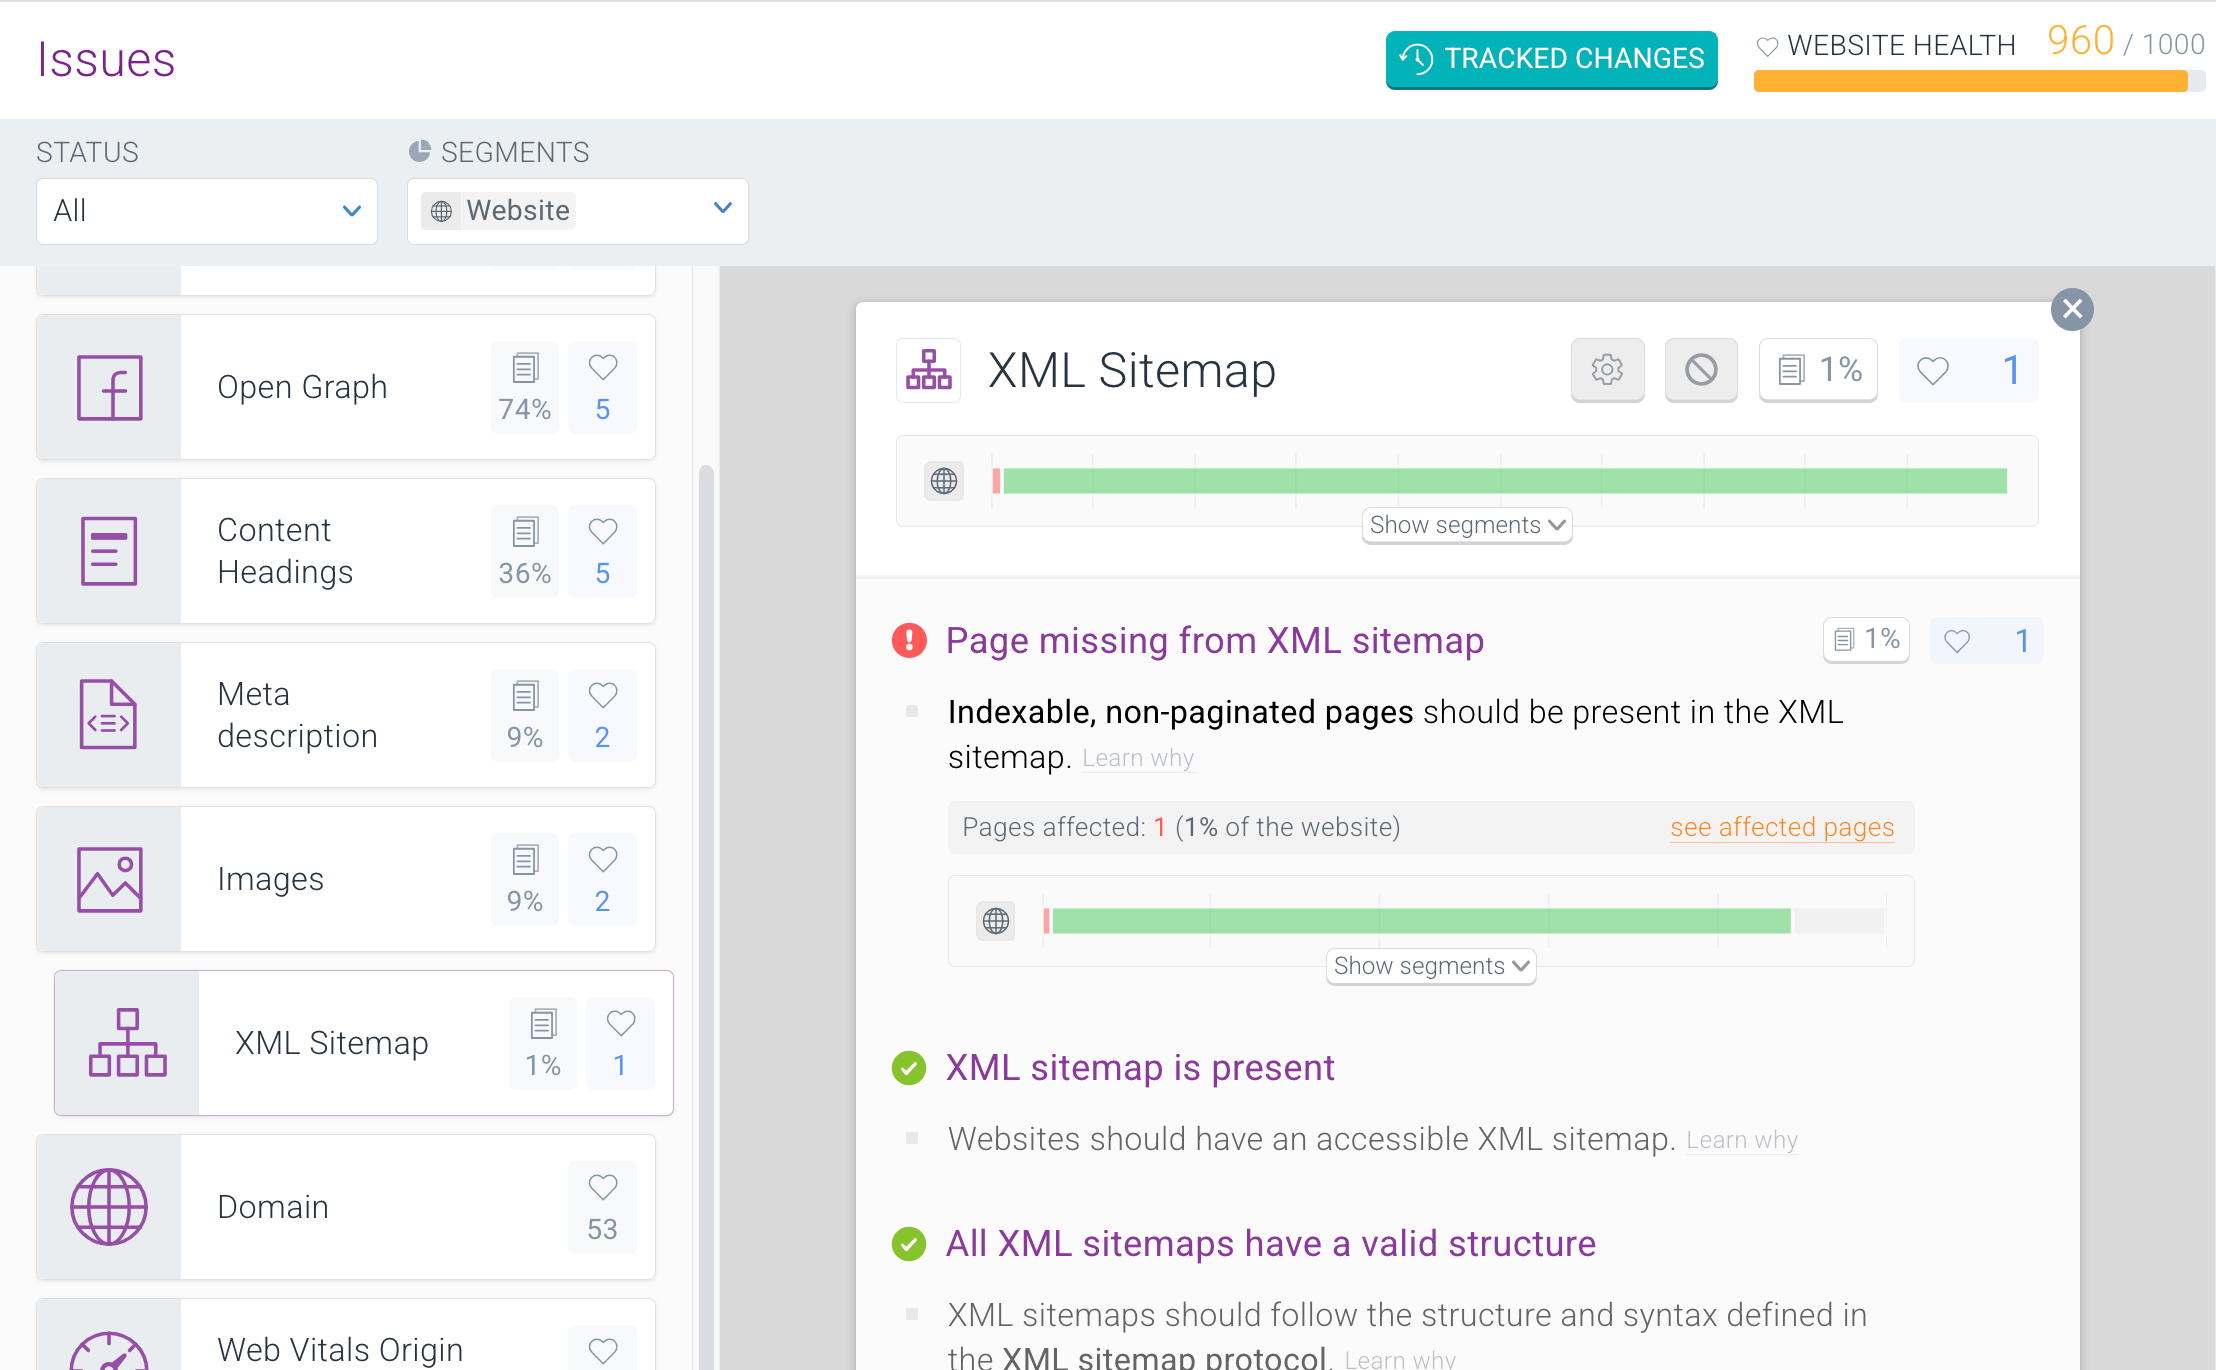Select the Domain category
This screenshot has height=1370, width=2216.
(x=346, y=1208)
